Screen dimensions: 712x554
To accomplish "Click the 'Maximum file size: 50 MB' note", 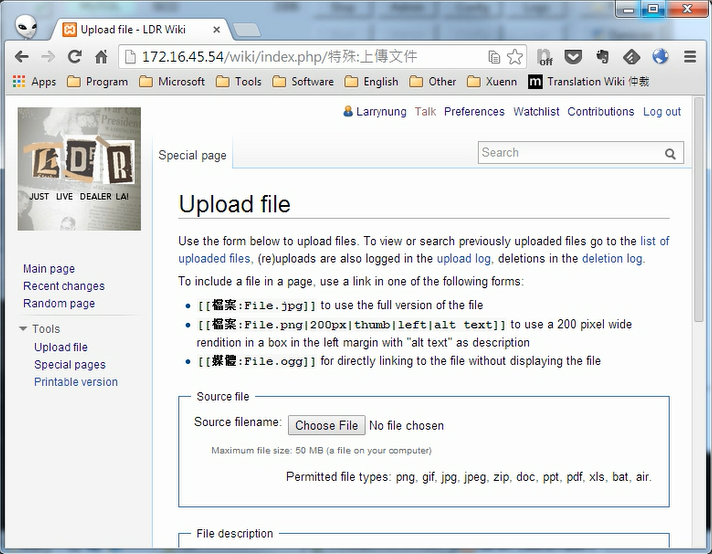I will tap(321, 450).
